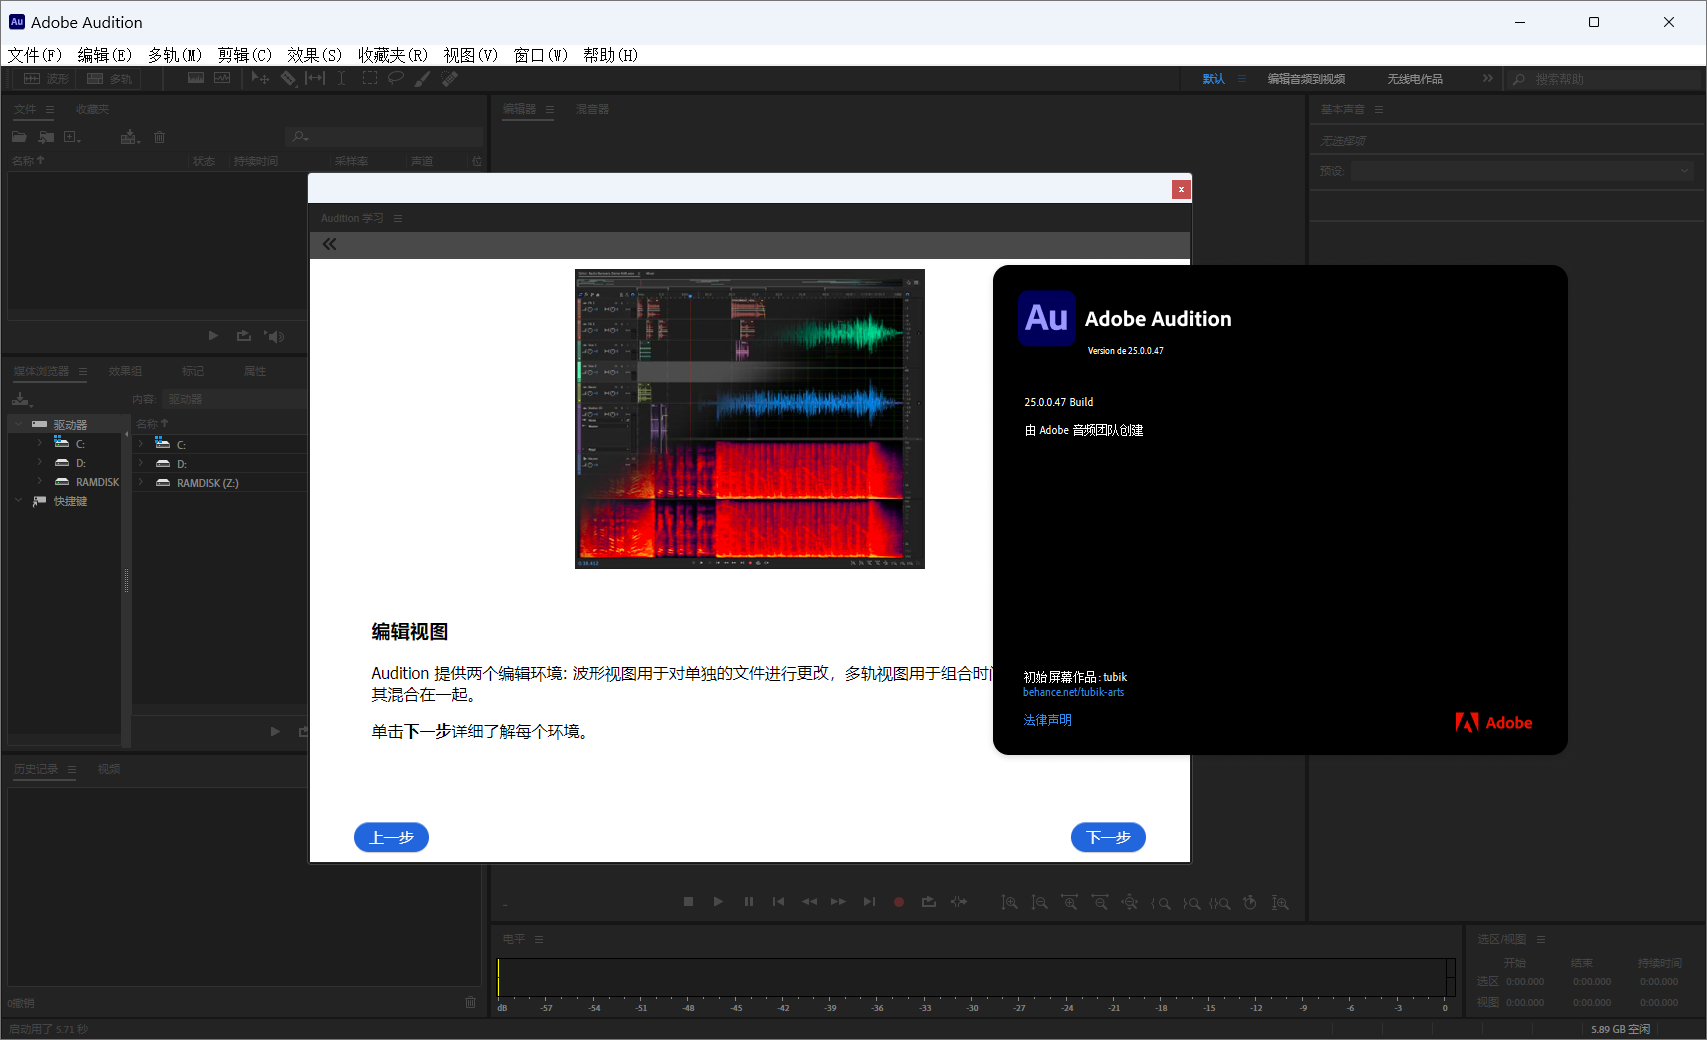Click the import file icon in Files panel
1707x1040 pixels.
(x=46, y=137)
